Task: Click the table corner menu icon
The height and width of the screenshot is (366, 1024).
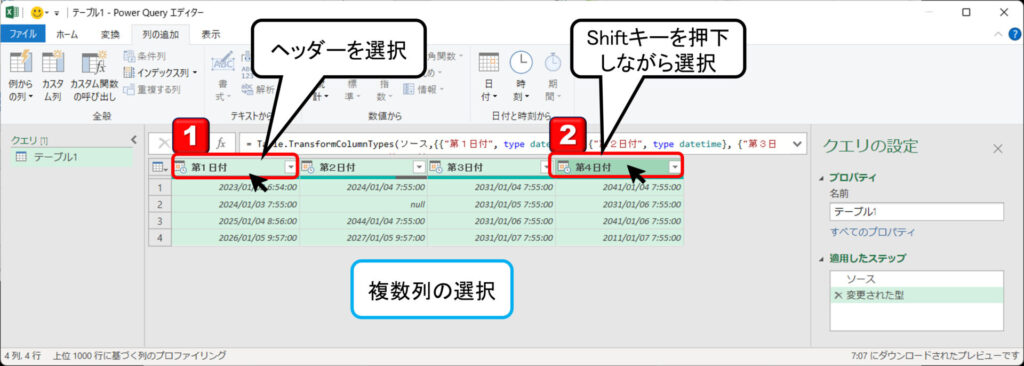Action: pos(160,167)
